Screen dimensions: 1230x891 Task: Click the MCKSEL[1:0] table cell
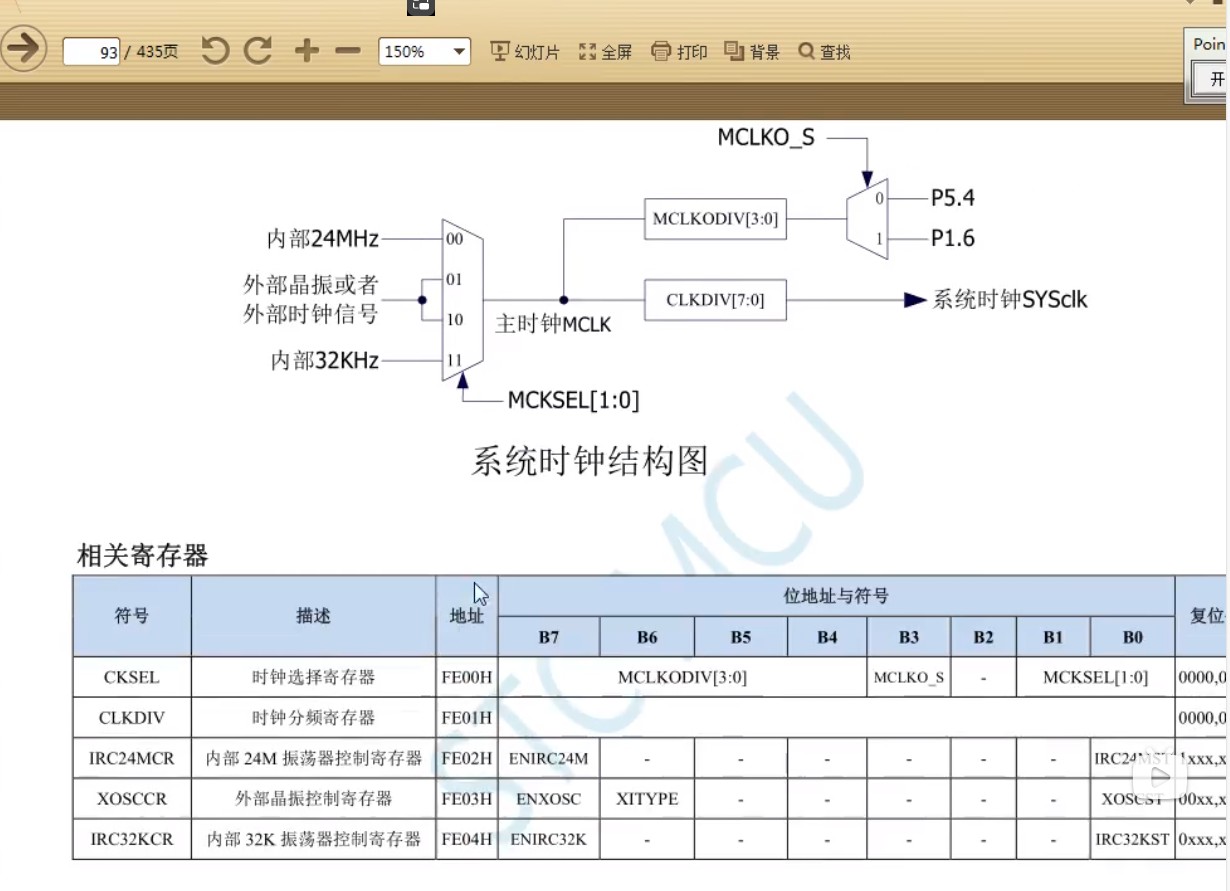coord(1095,677)
